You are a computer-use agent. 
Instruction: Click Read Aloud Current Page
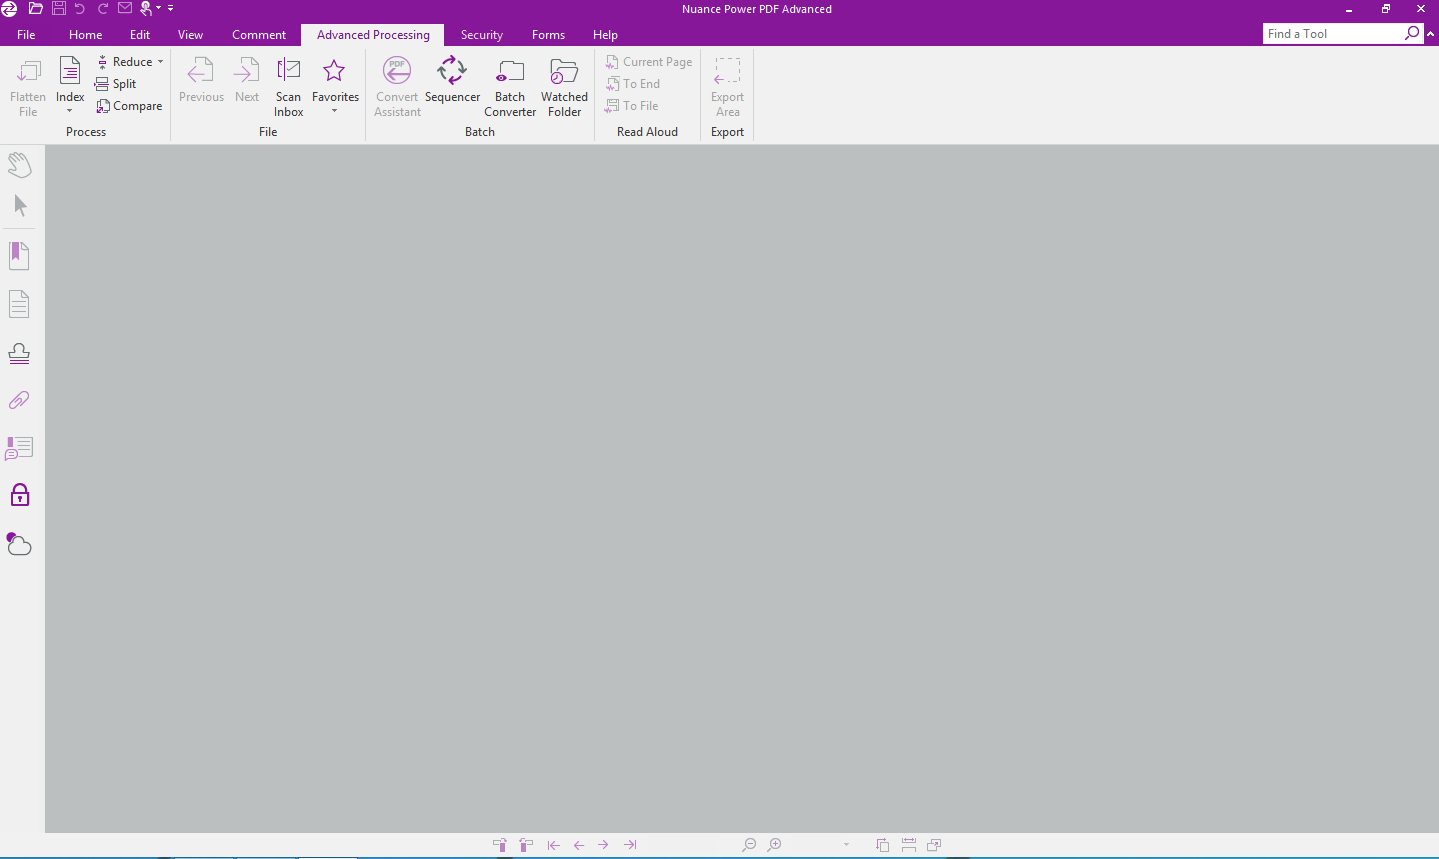648,62
